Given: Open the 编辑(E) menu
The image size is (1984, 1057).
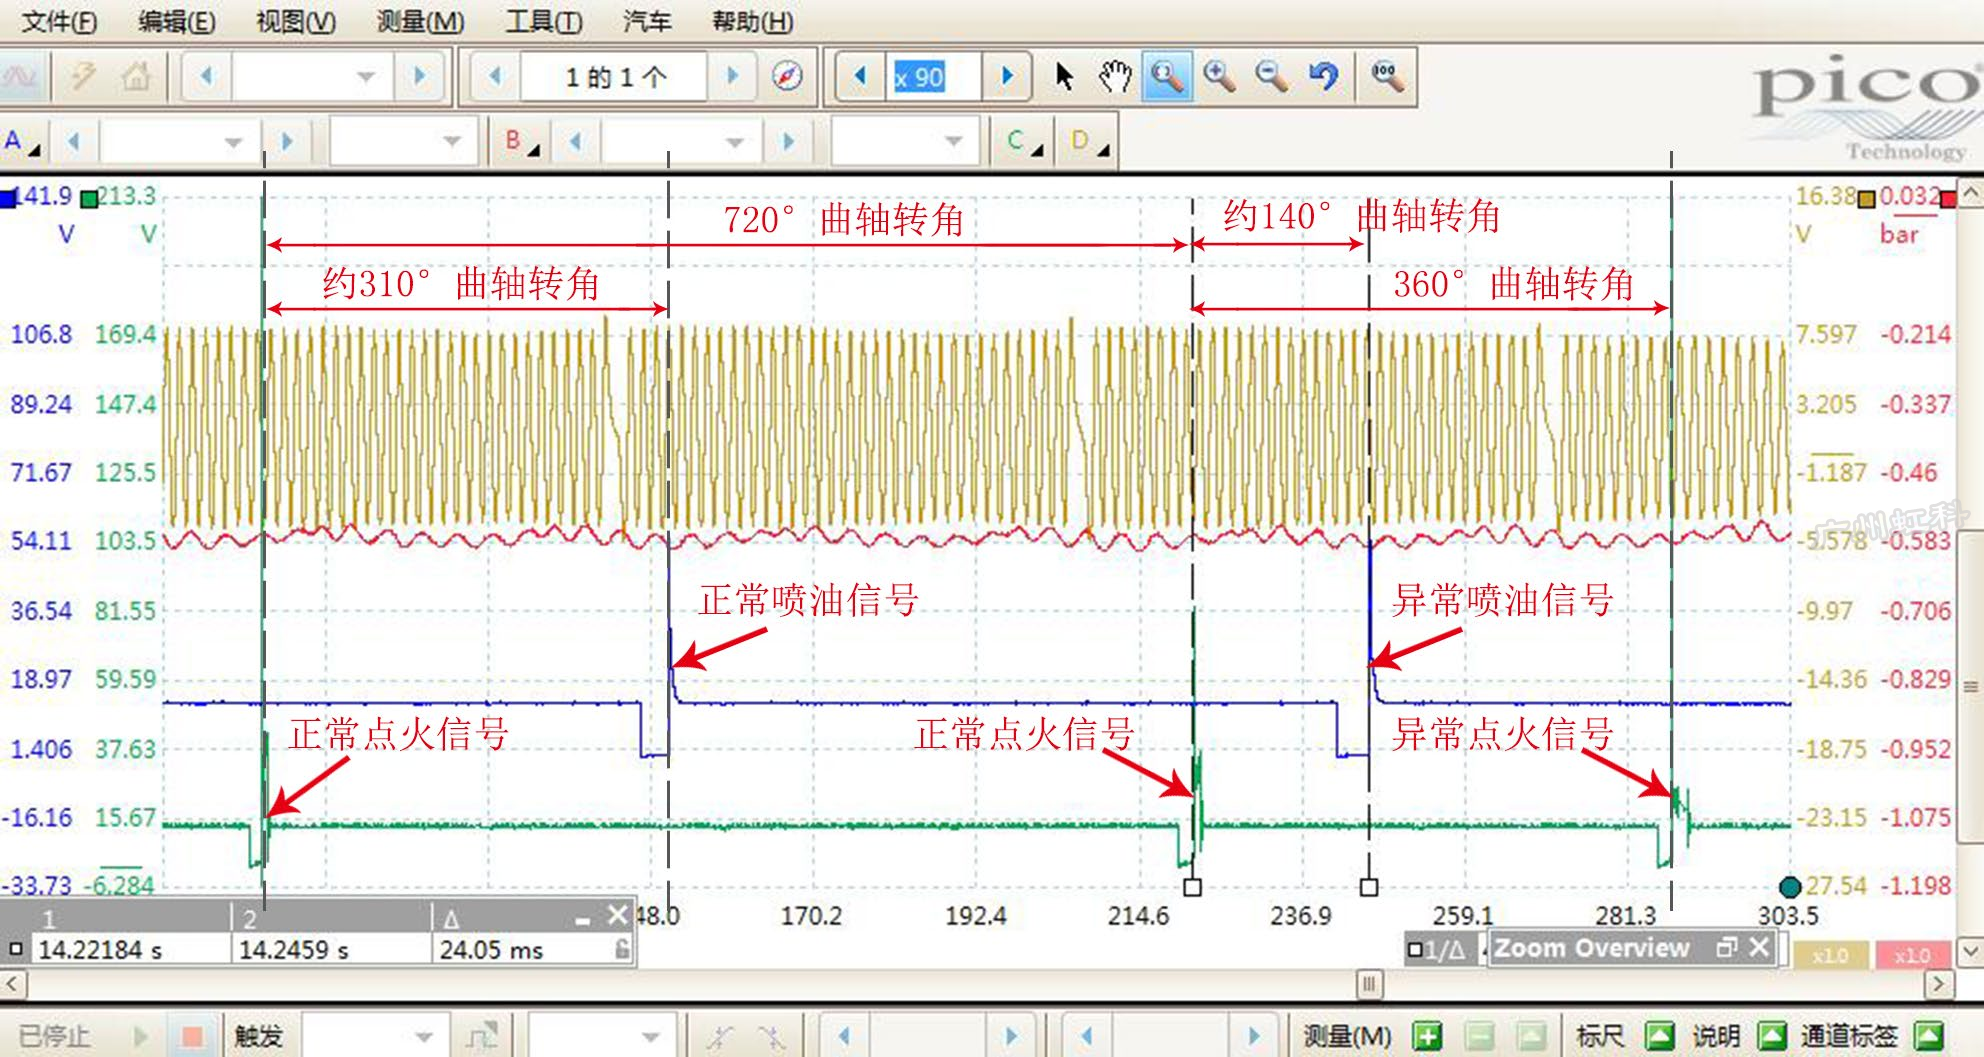Looking at the screenshot, I should (177, 21).
